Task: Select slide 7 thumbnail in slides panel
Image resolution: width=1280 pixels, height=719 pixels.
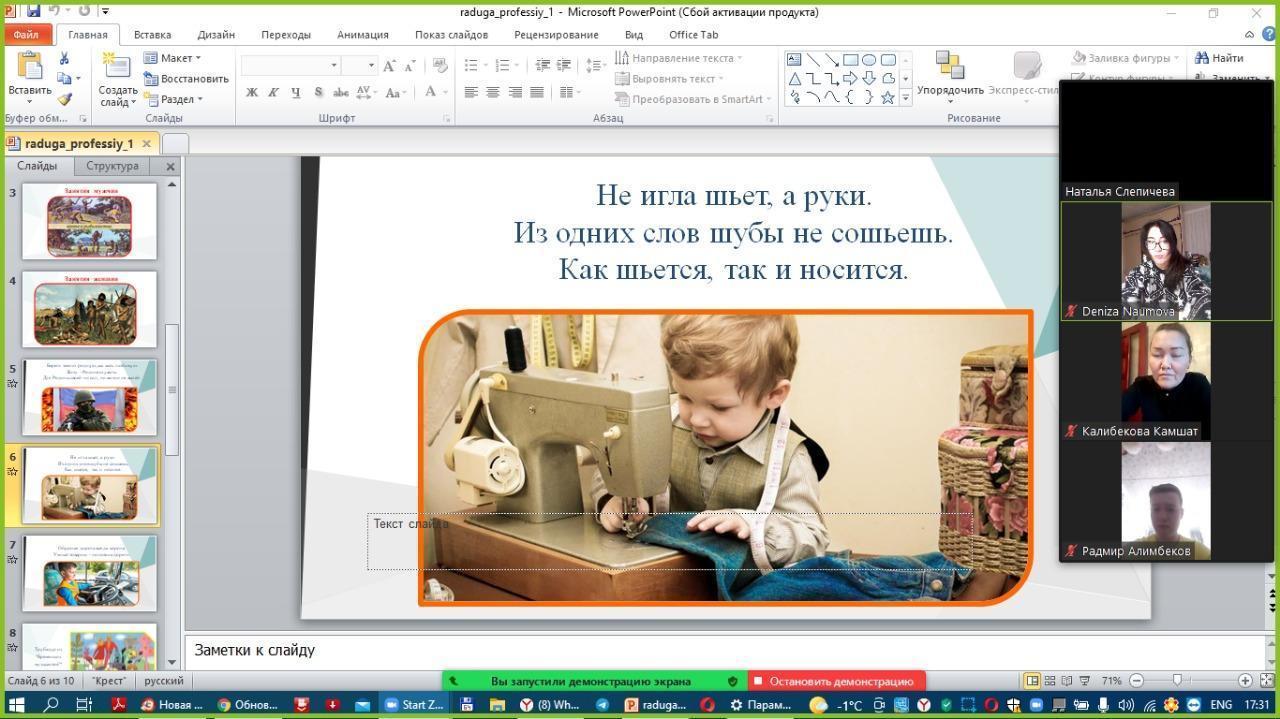Action: [x=90, y=573]
